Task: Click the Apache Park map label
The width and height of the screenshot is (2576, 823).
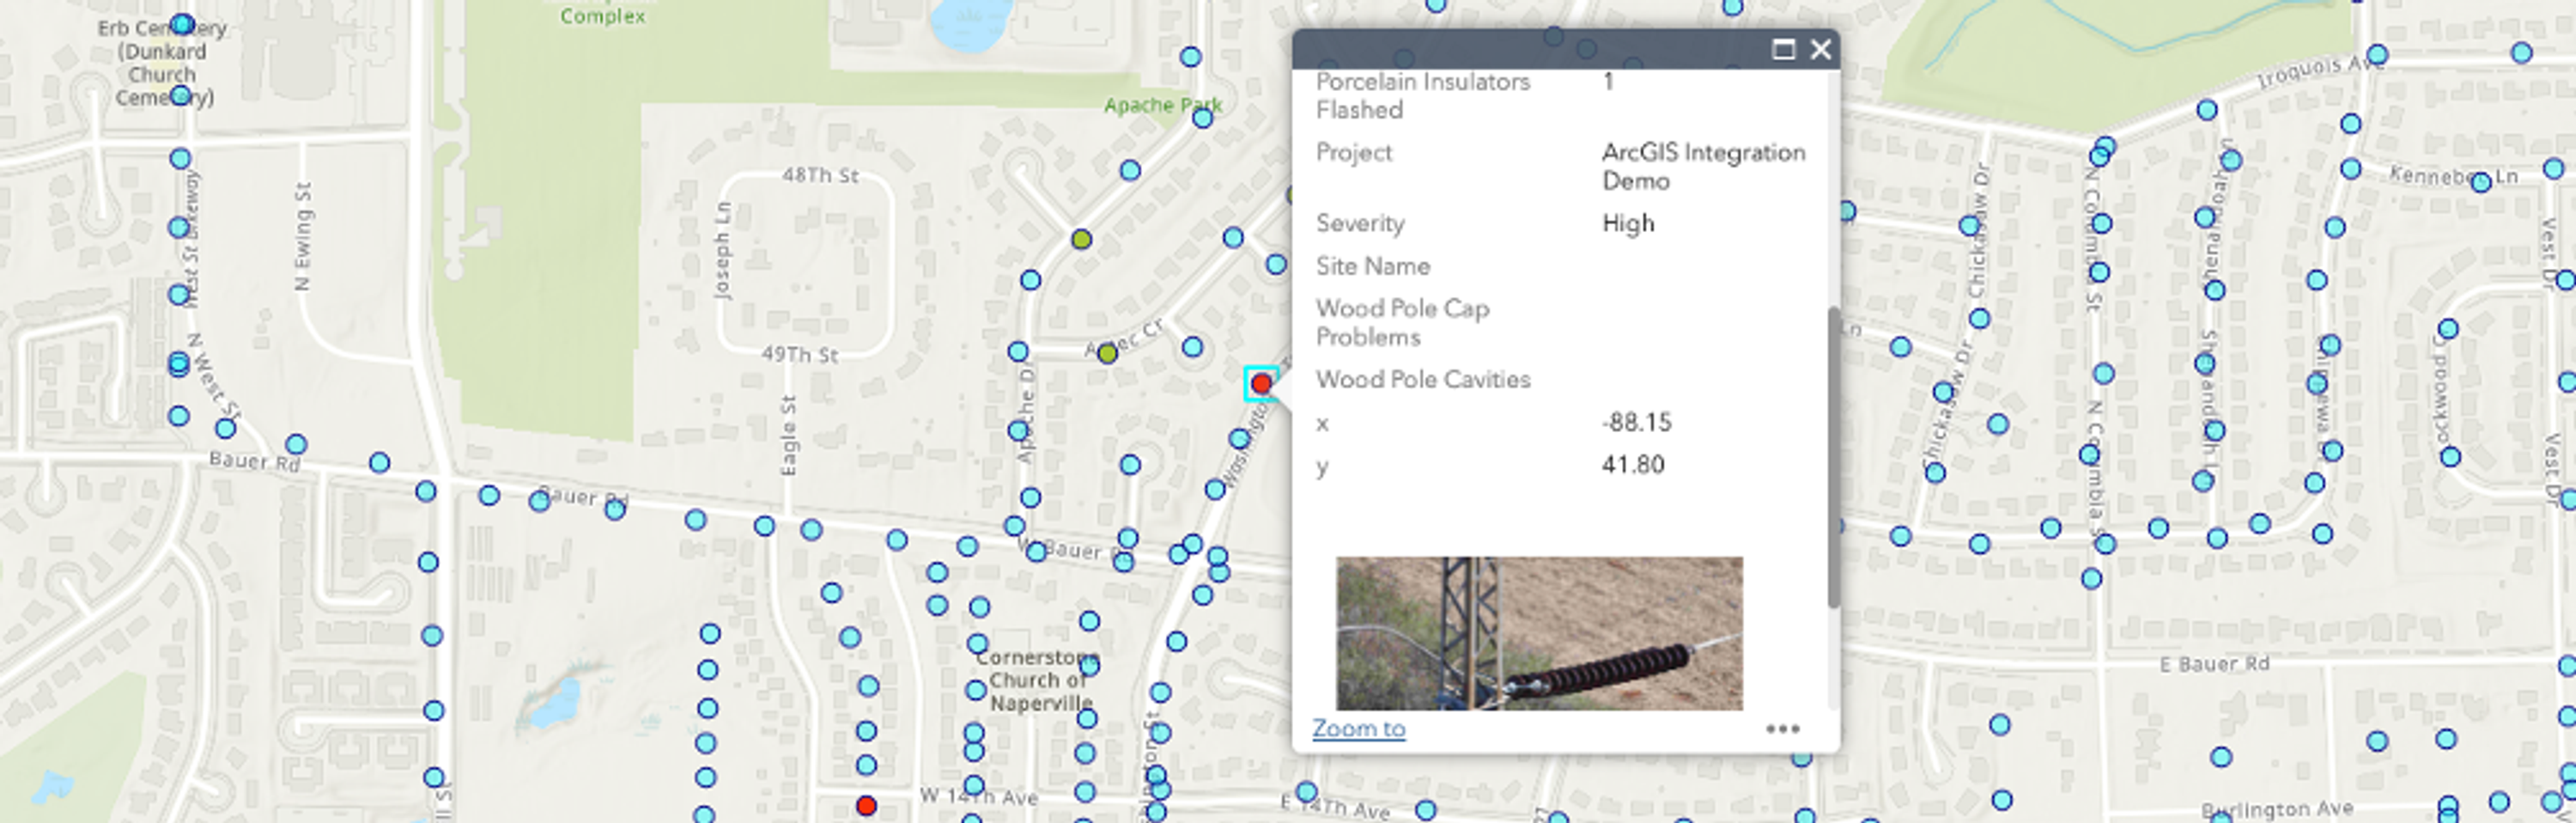Action: 1162,105
